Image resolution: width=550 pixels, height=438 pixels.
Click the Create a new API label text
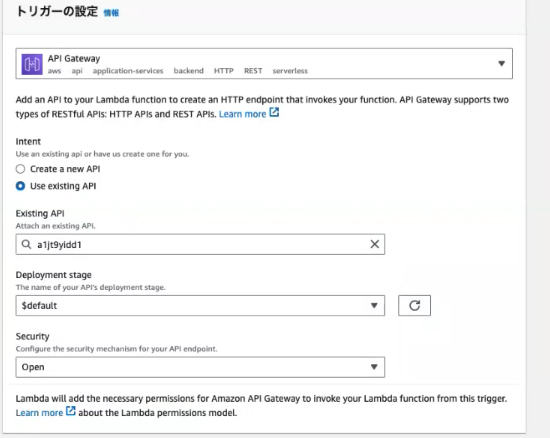pyautogui.click(x=65, y=169)
